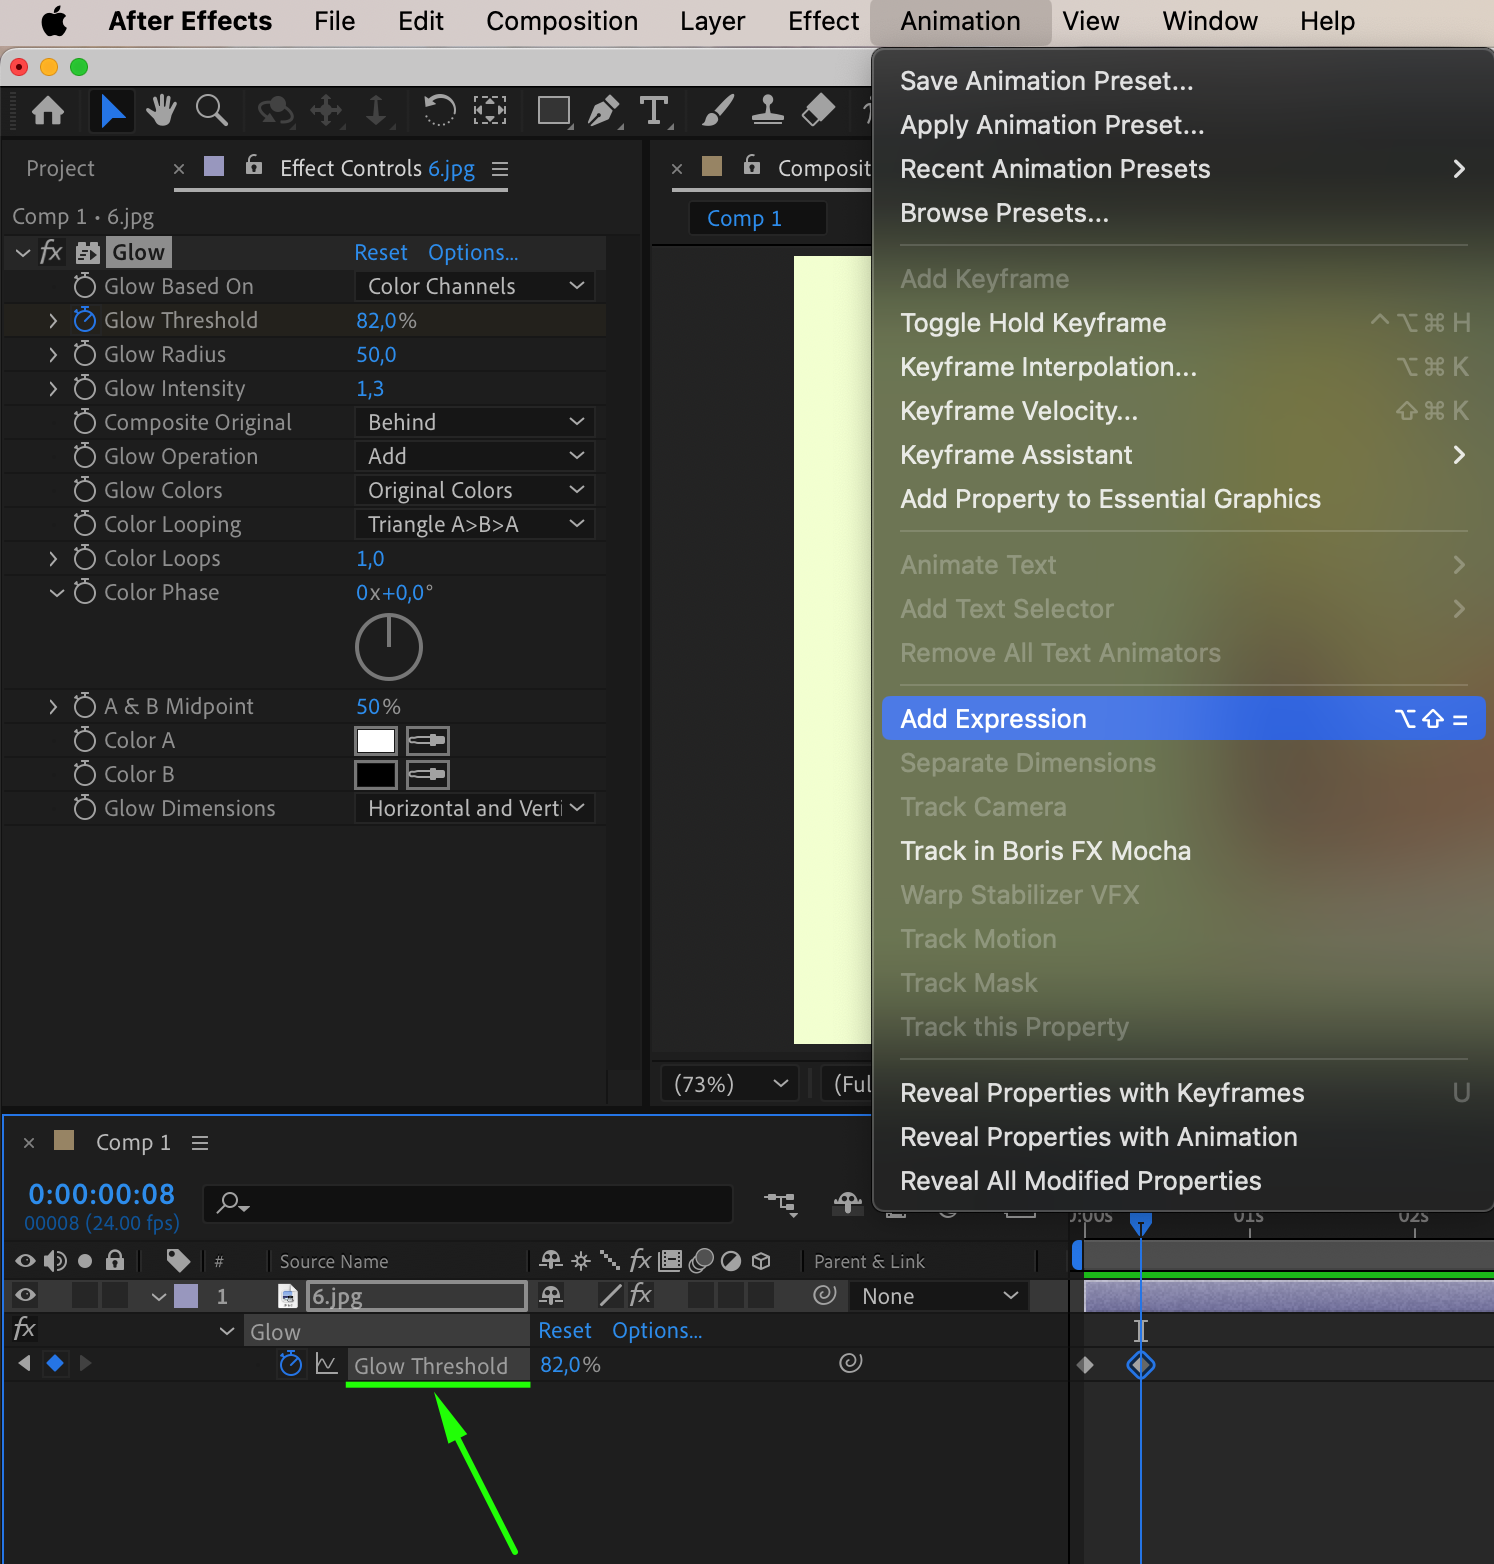Click the timeline search input field
Image resolution: width=1494 pixels, height=1564 pixels.
(x=468, y=1203)
